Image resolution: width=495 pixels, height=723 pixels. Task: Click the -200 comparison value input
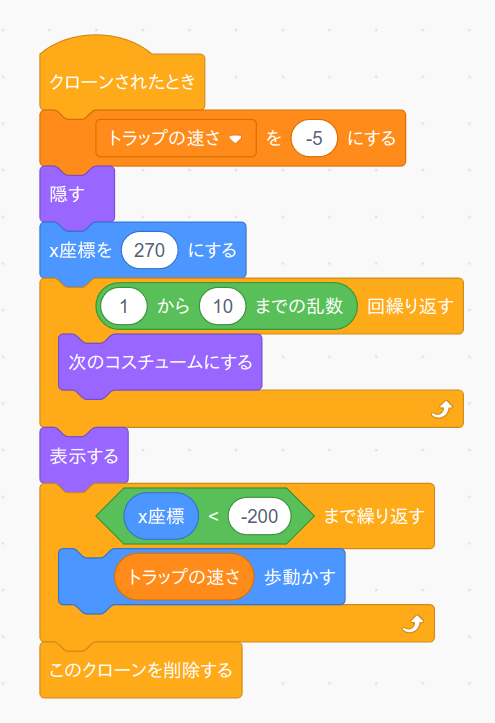pos(259,516)
